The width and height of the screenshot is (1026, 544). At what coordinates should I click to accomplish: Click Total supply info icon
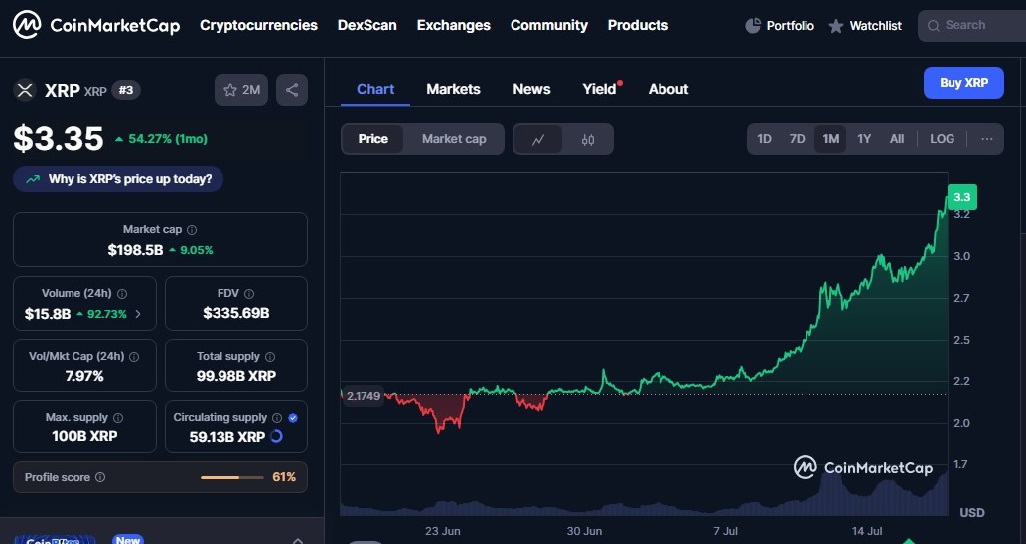pos(270,357)
